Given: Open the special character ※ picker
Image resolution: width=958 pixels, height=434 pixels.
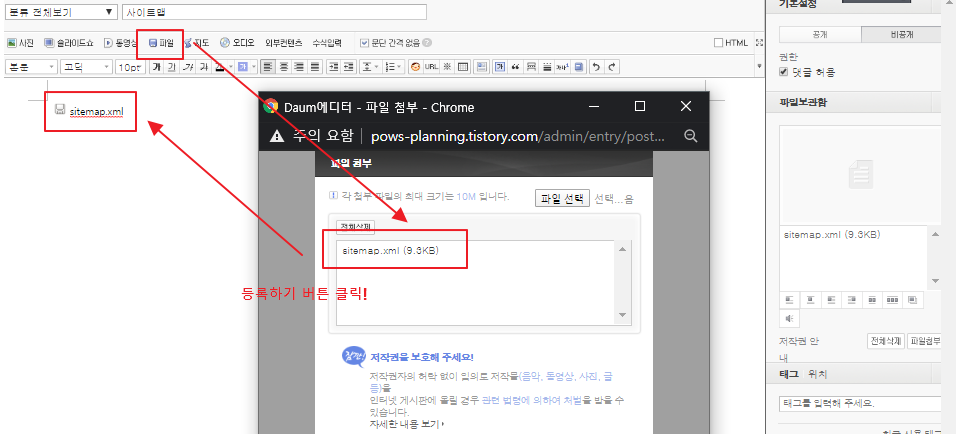Looking at the screenshot, I should pyautogui.click(x=447, y=67).
